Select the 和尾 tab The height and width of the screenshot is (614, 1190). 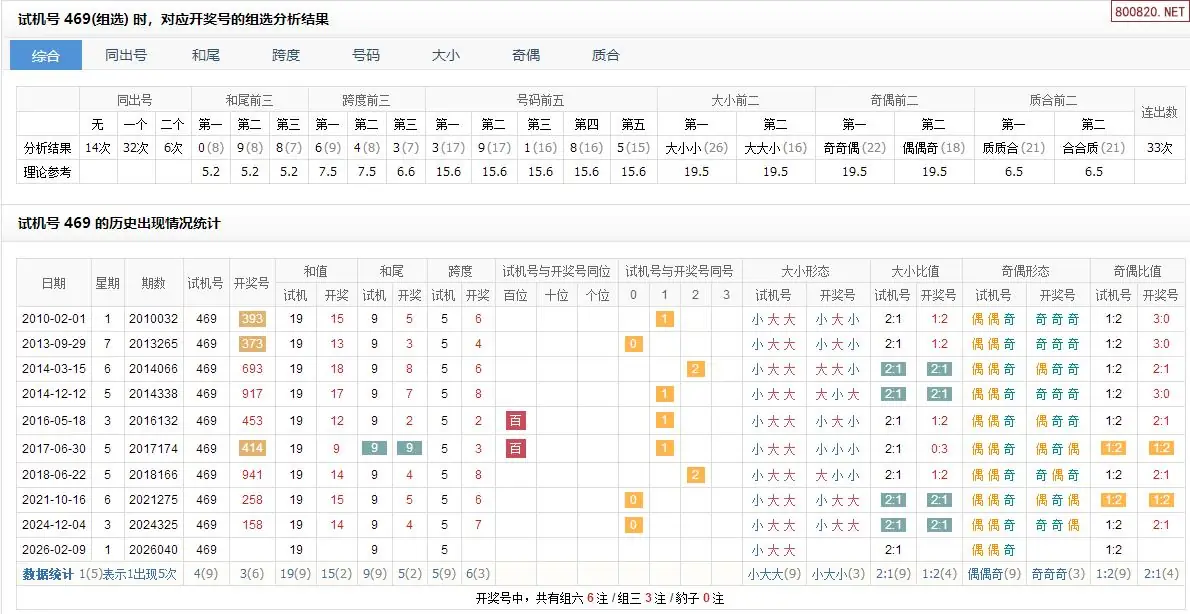tap(206, 55)
